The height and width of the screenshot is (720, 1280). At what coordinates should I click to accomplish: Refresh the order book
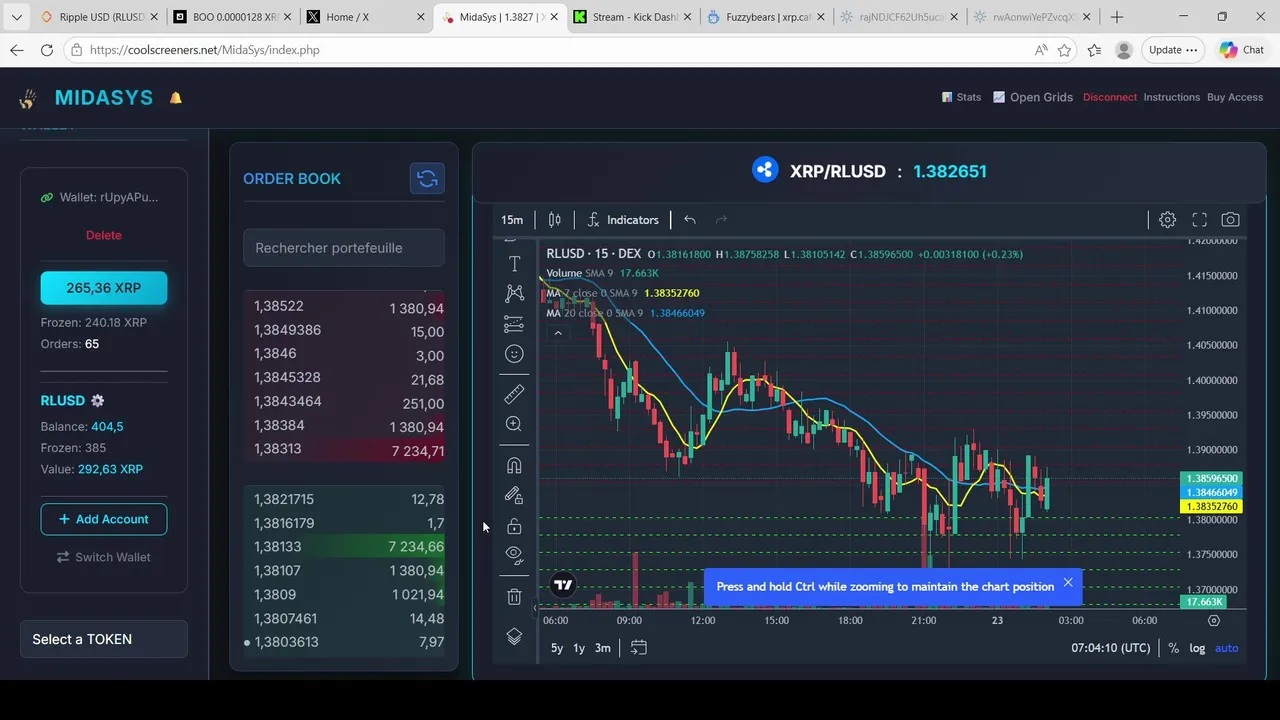click(x=427, y=179)
